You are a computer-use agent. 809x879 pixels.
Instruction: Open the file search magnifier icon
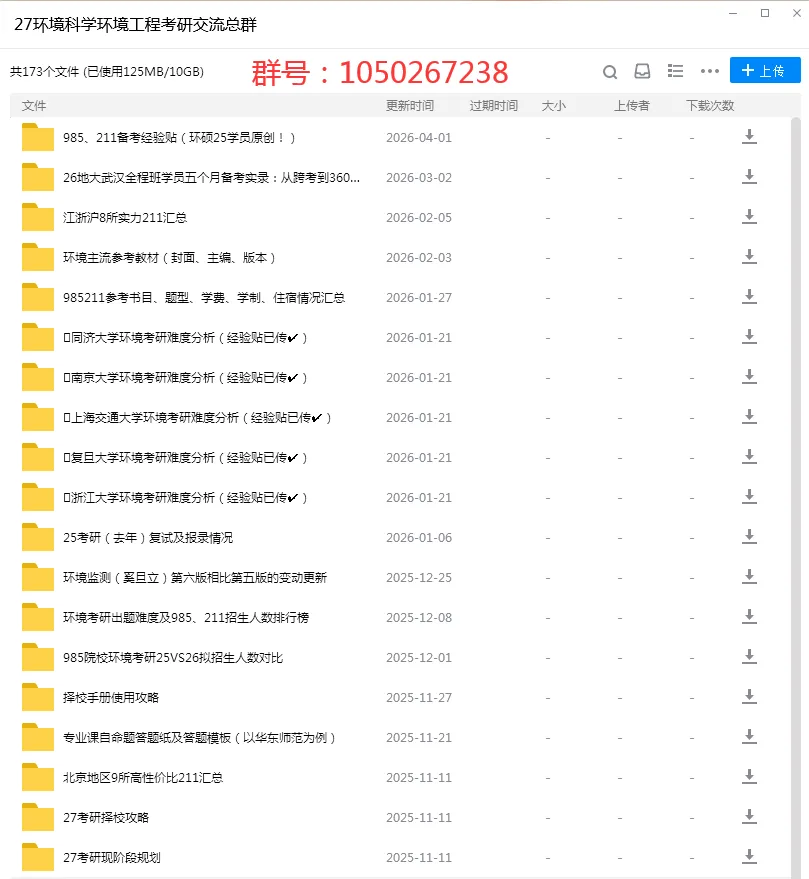click(x=610, y=71)
